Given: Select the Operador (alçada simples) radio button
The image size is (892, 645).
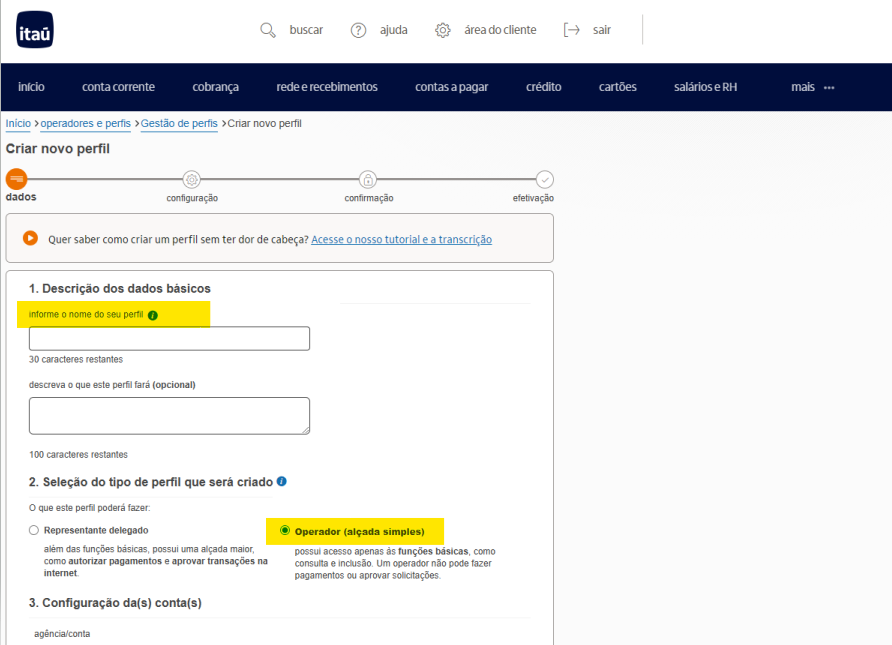Looking at the screenshot, I should click(x=285, y=531).
